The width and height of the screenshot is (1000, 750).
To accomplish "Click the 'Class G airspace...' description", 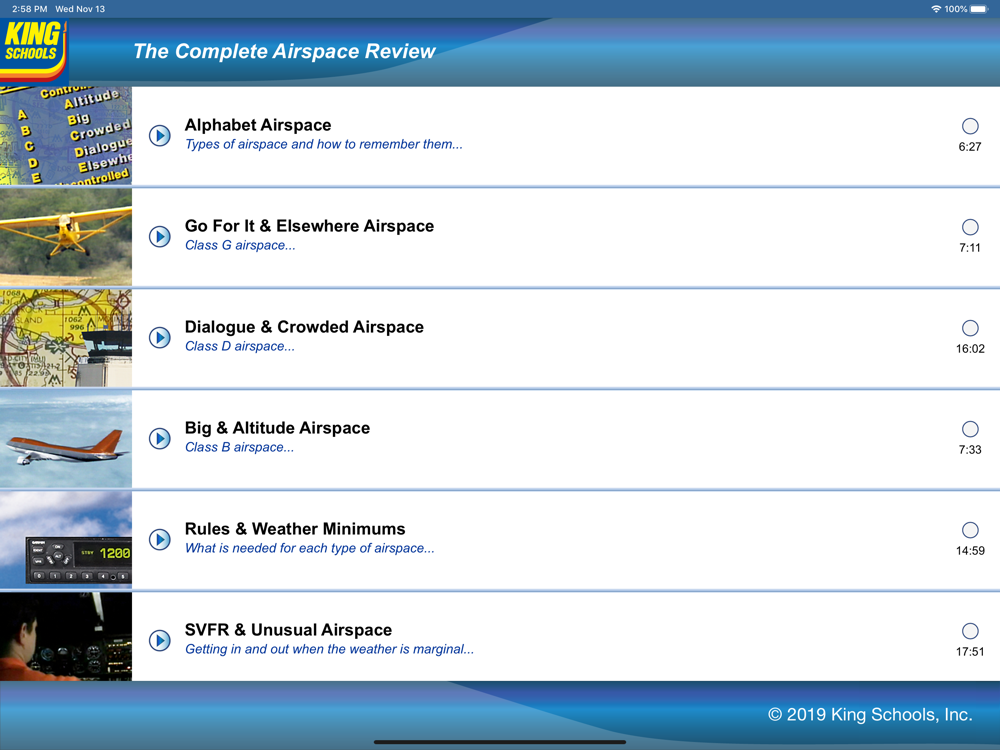I will click(x=240, y=245).
